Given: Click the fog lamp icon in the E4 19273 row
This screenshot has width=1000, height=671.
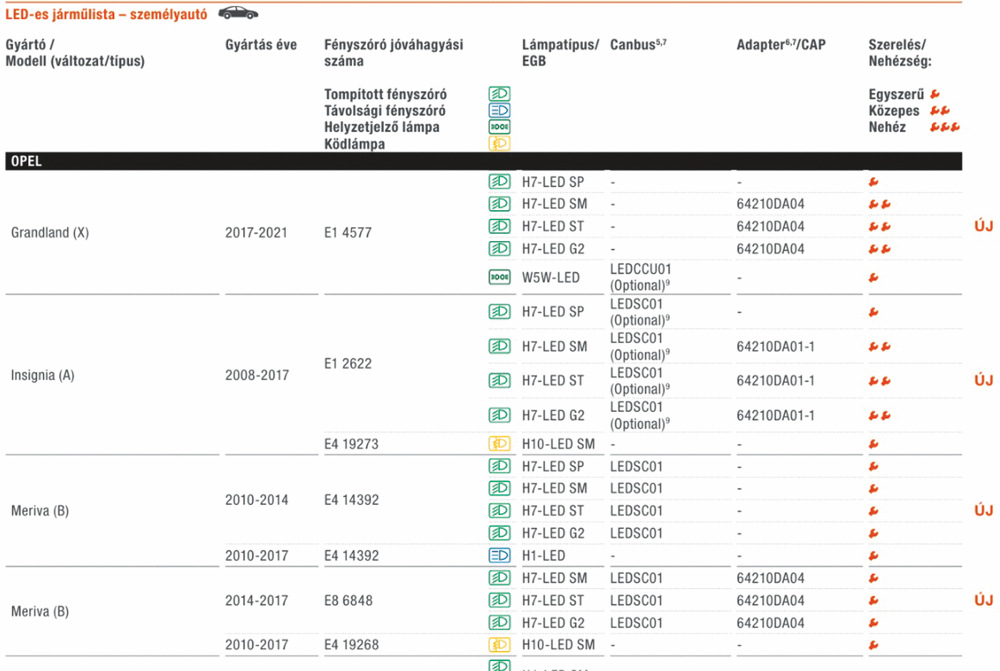Looking at the screenshot, I should pos(499,444).
